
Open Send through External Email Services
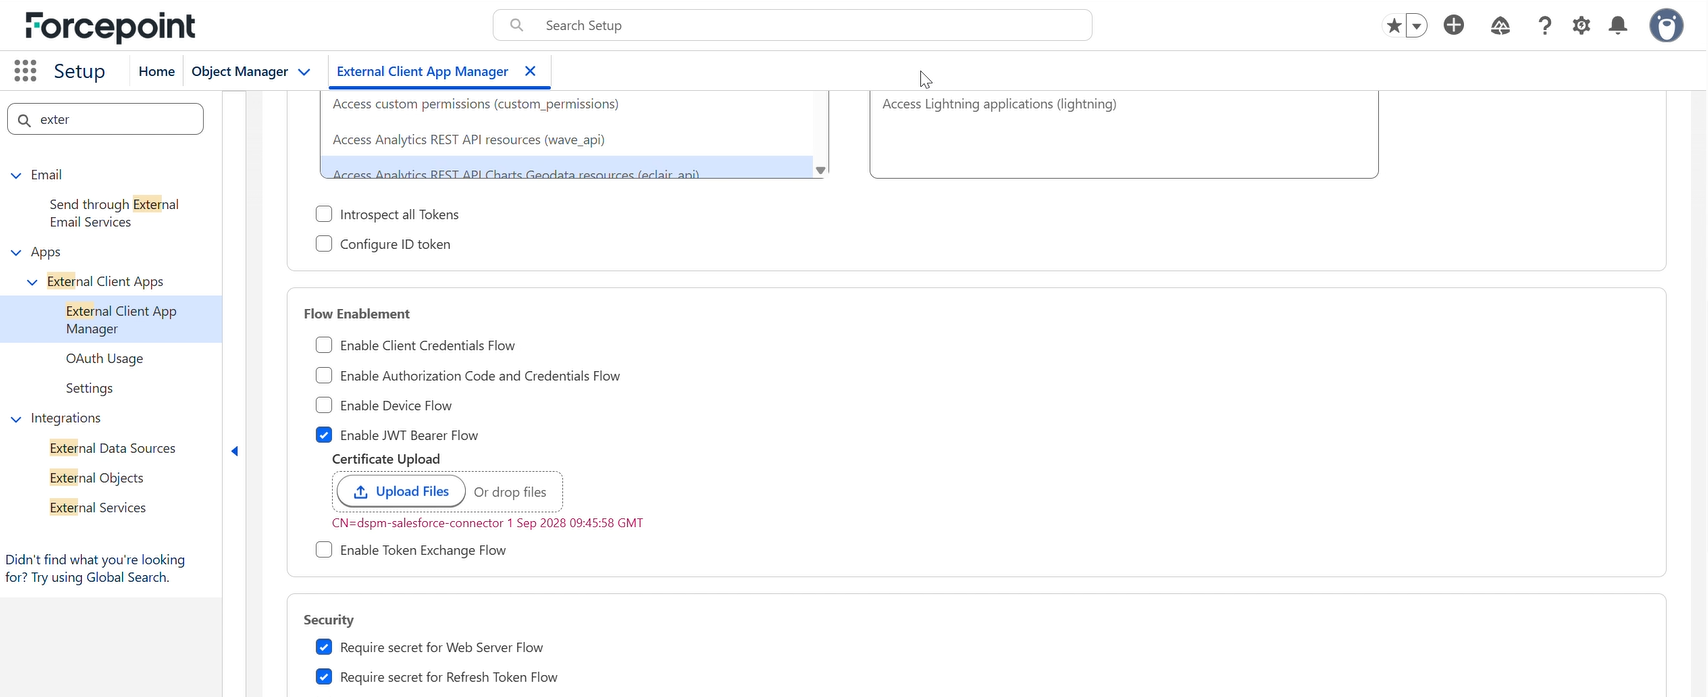coord(114,213)
